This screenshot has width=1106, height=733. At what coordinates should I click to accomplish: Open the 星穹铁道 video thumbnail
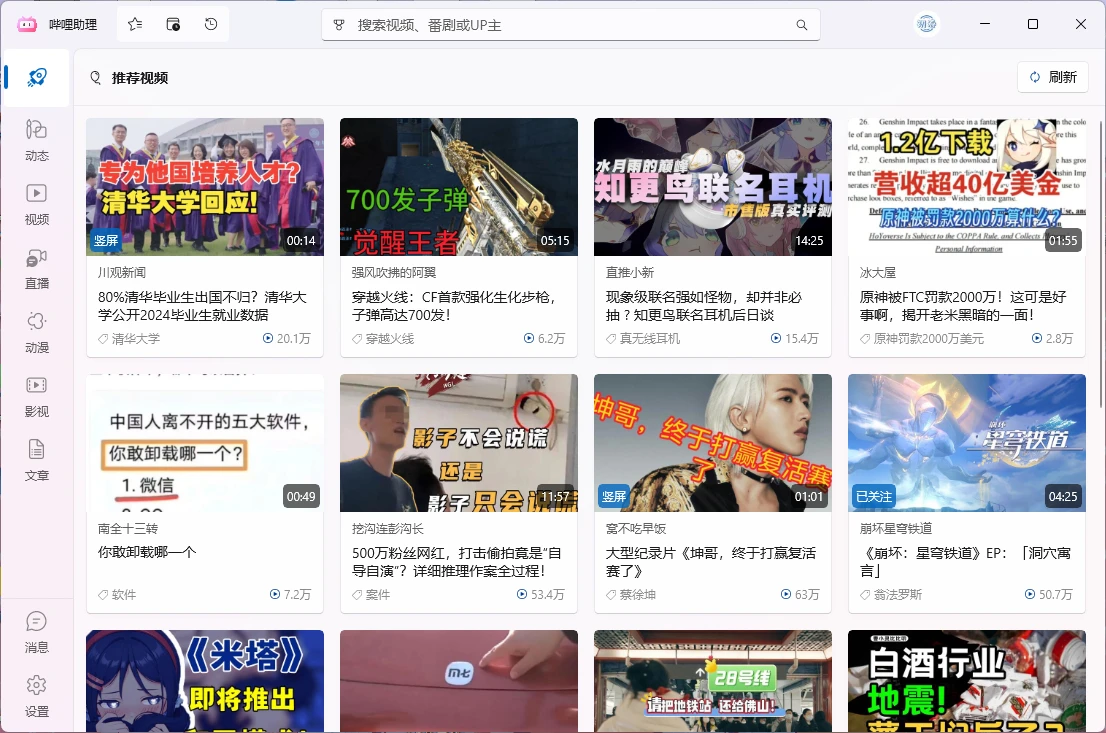coord(966,443)
